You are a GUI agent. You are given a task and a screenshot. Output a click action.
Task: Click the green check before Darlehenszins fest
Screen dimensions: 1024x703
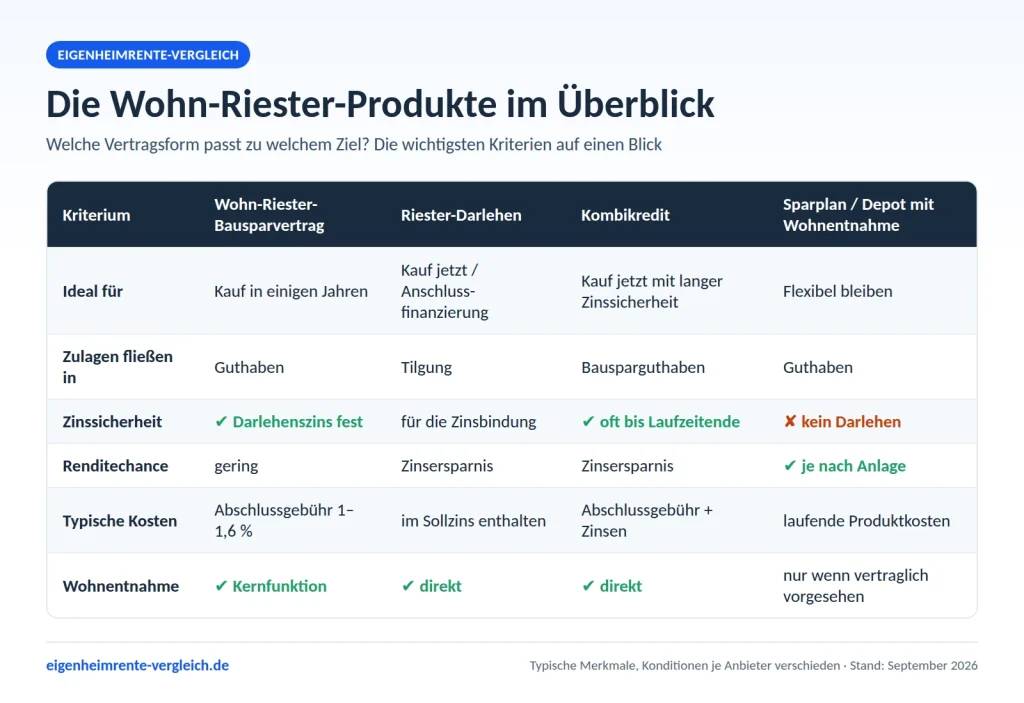point(221,422)
